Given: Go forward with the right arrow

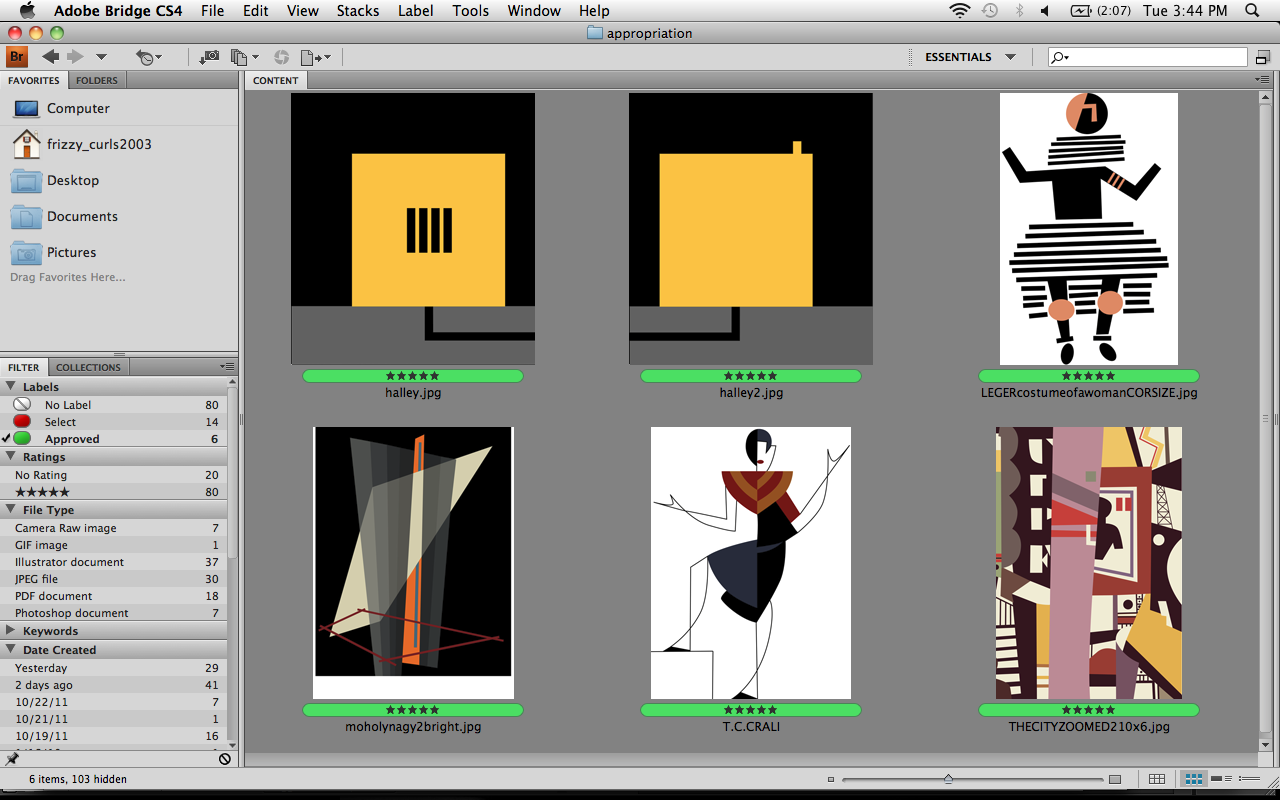Looking at the screenshot, I should (75, 57).
